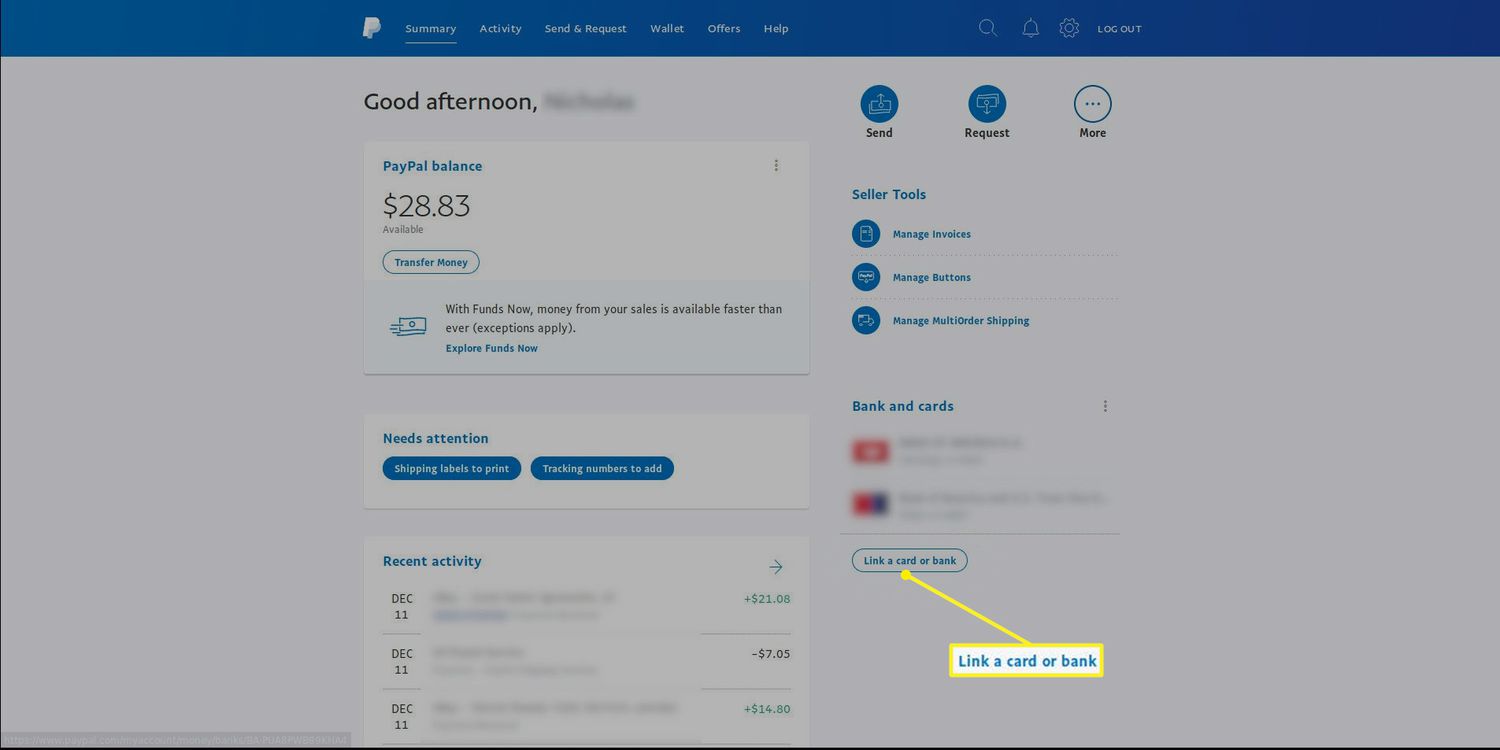Click the Manage Invoices icon
1500x750 pixels.
(866, 234)
